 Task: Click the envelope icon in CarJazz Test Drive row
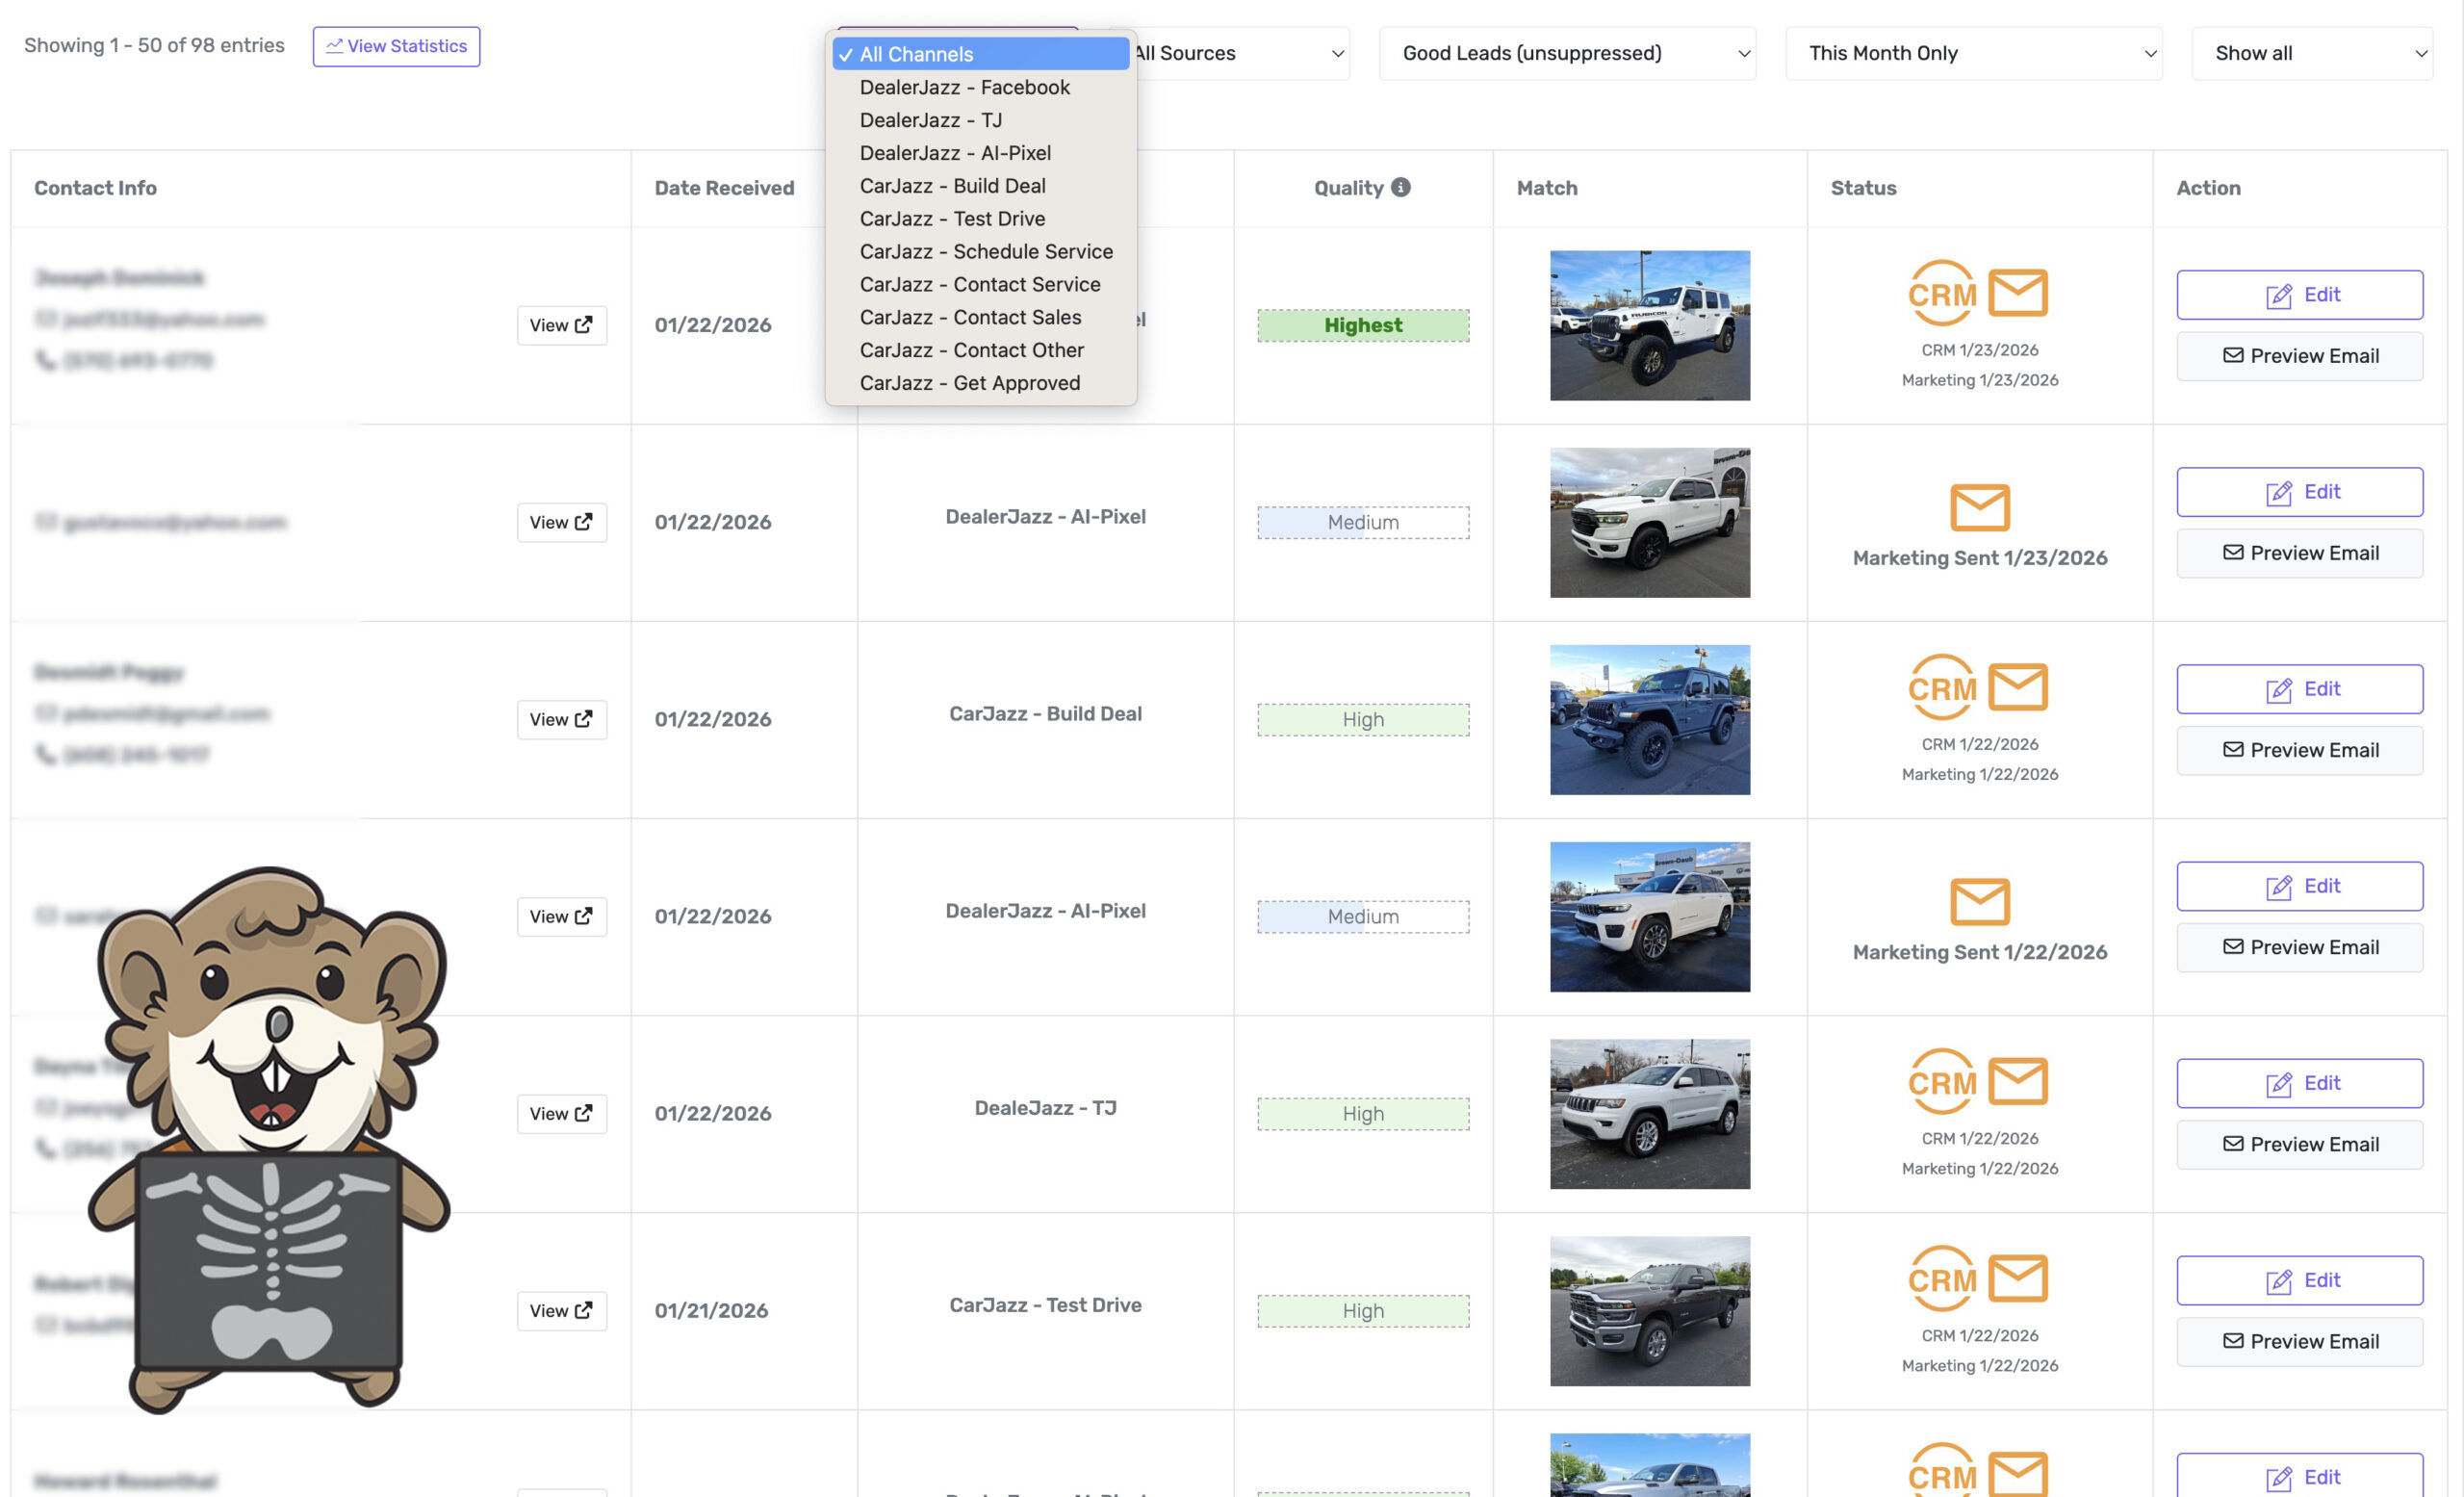tap(2017, 1278)
